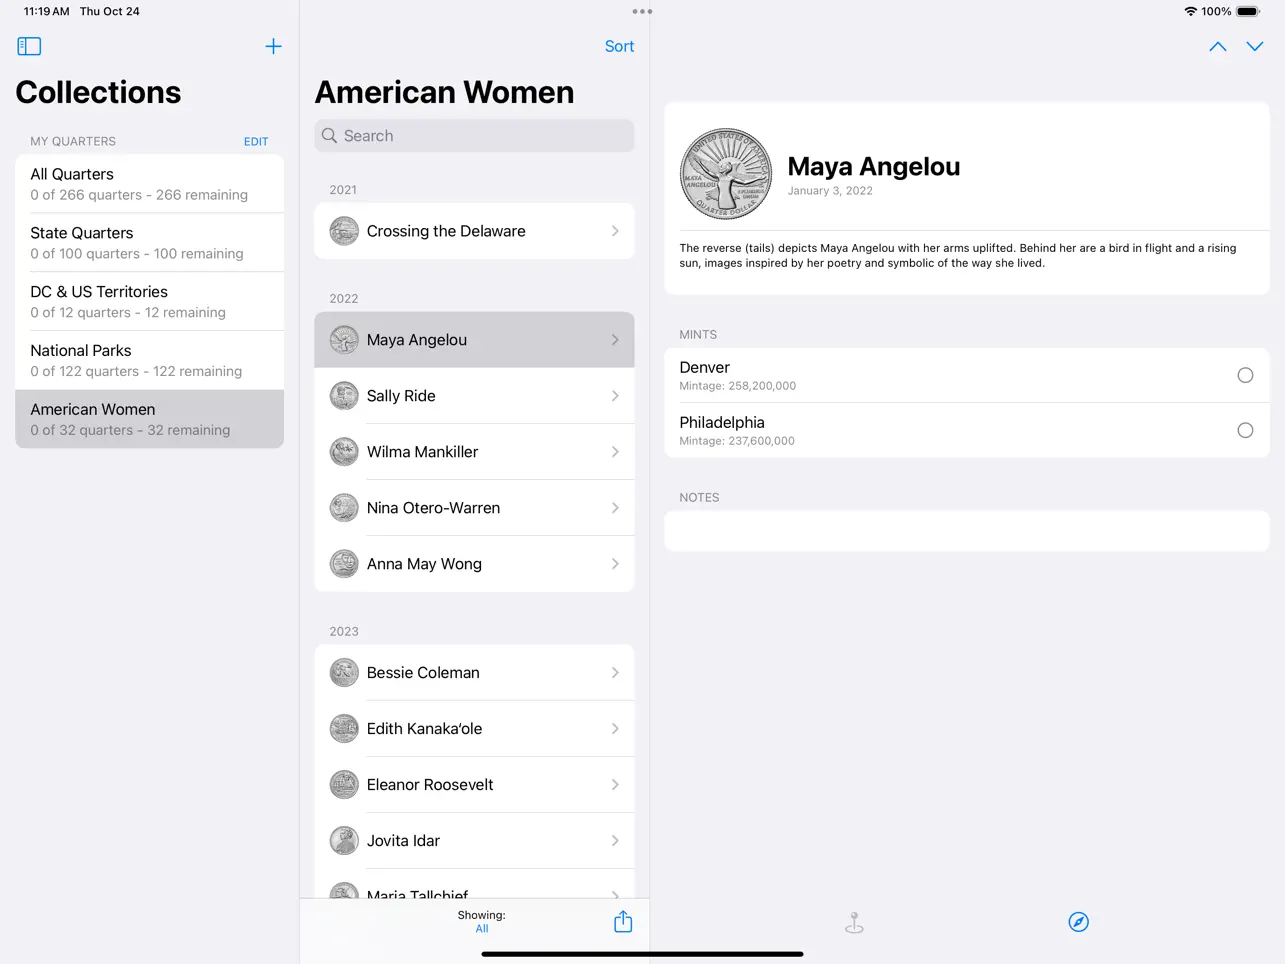Click the Search field
The image size is (1285, 964).
pyautogui.click(x=474, y=136)
